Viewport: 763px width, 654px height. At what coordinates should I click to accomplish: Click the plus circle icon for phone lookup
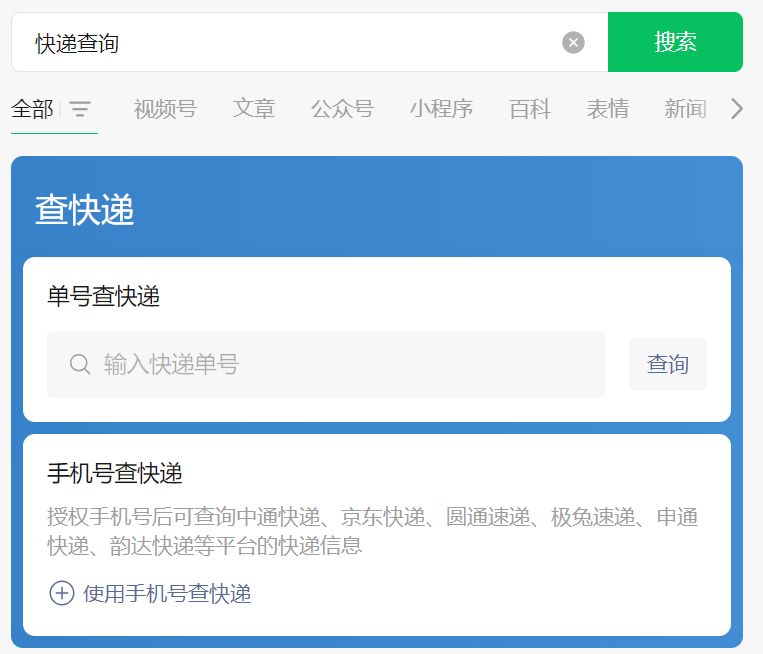(x=62, y=594)
